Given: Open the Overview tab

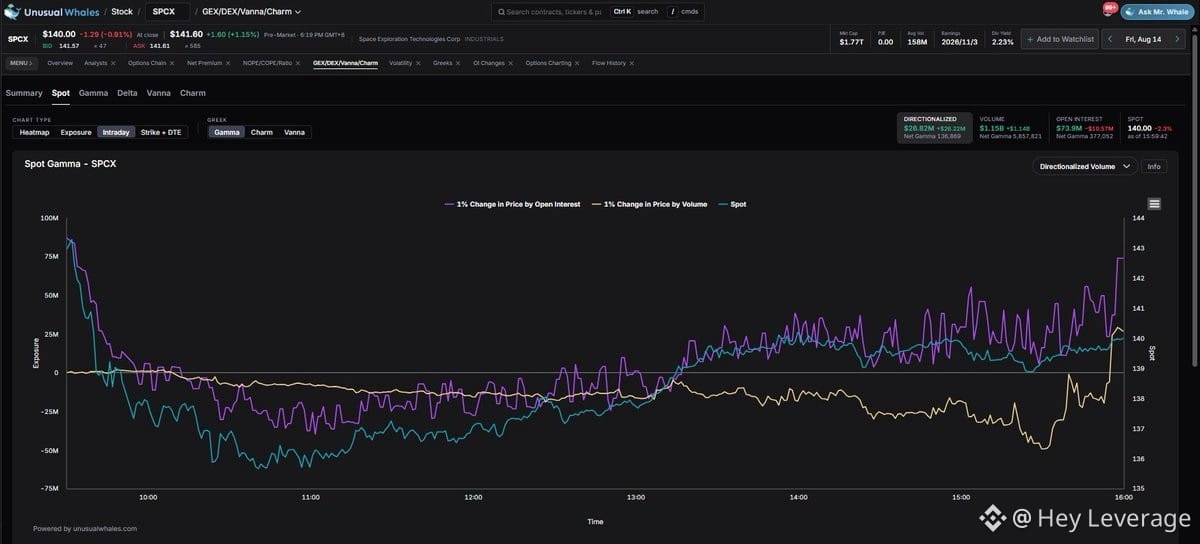Looking at the screenshot, I should pos(60,63).
